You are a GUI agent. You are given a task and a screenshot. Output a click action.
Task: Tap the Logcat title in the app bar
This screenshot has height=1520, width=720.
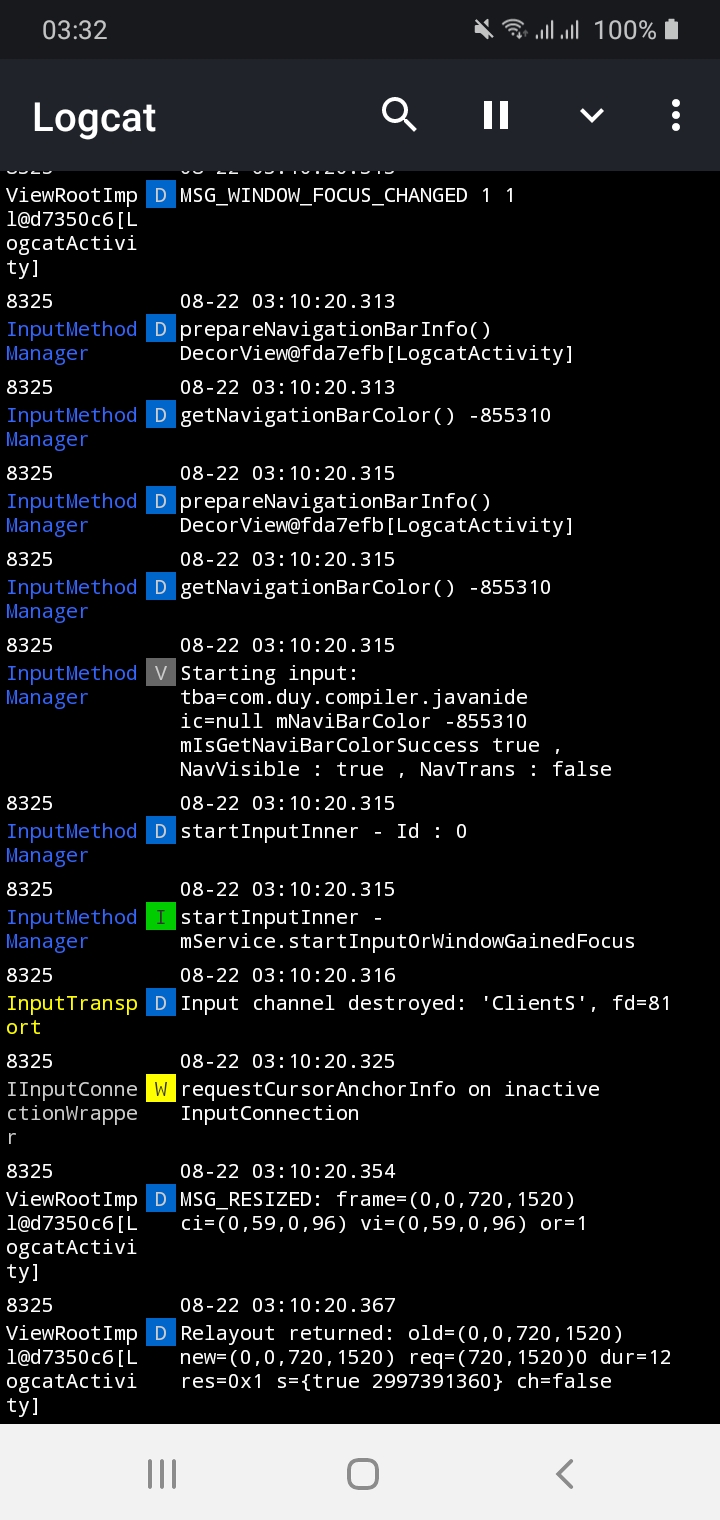point(93,117)
